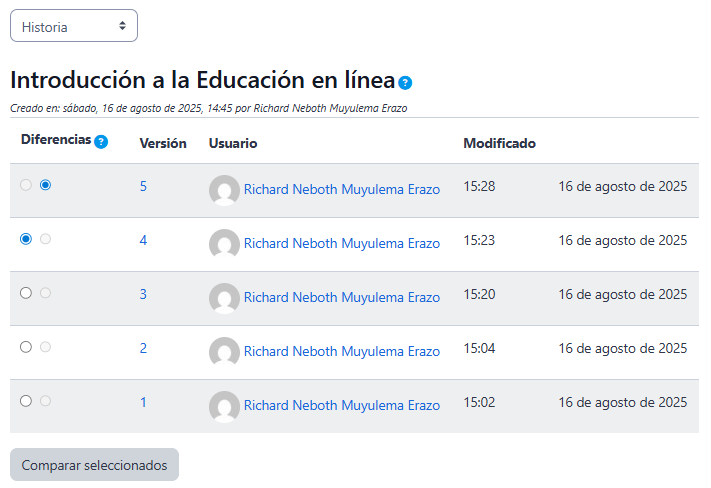The height and width of the screenshot is (488, 711).
Task: Click user avatar in version 5 row
Action: point(224,190)
